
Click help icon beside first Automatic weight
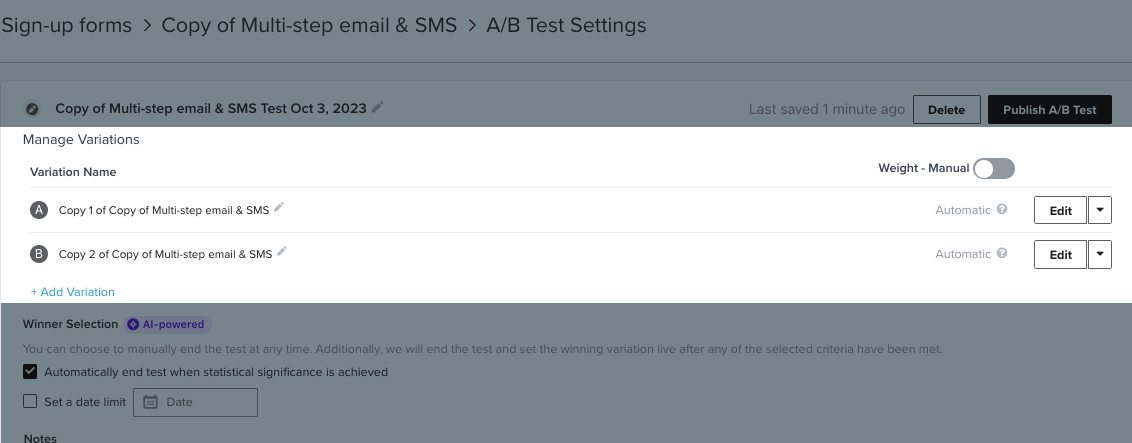click(1002, 210)
